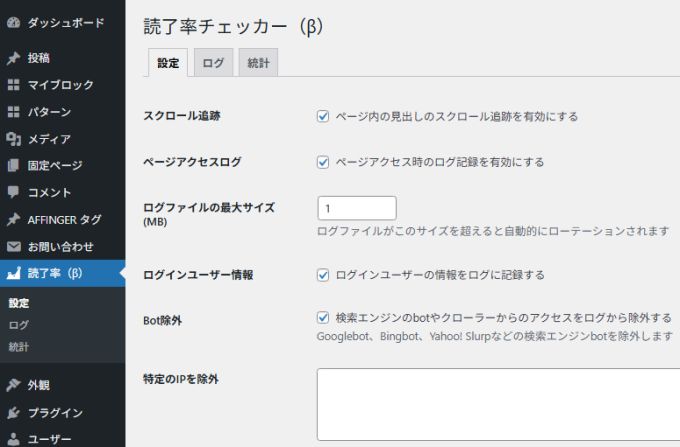Click the envelope icon beside お問い合わせ
680x447 pixels.
tap(13, 246)
